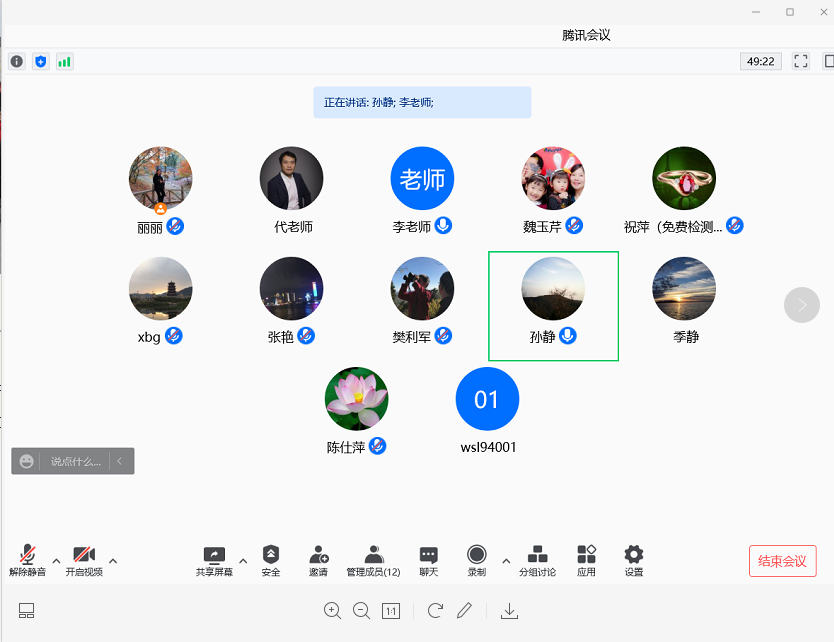Image resolution: width=834 pixels, height=642 pixels.
Task: Toggle 开启视频 camera button
Action: 84,560
